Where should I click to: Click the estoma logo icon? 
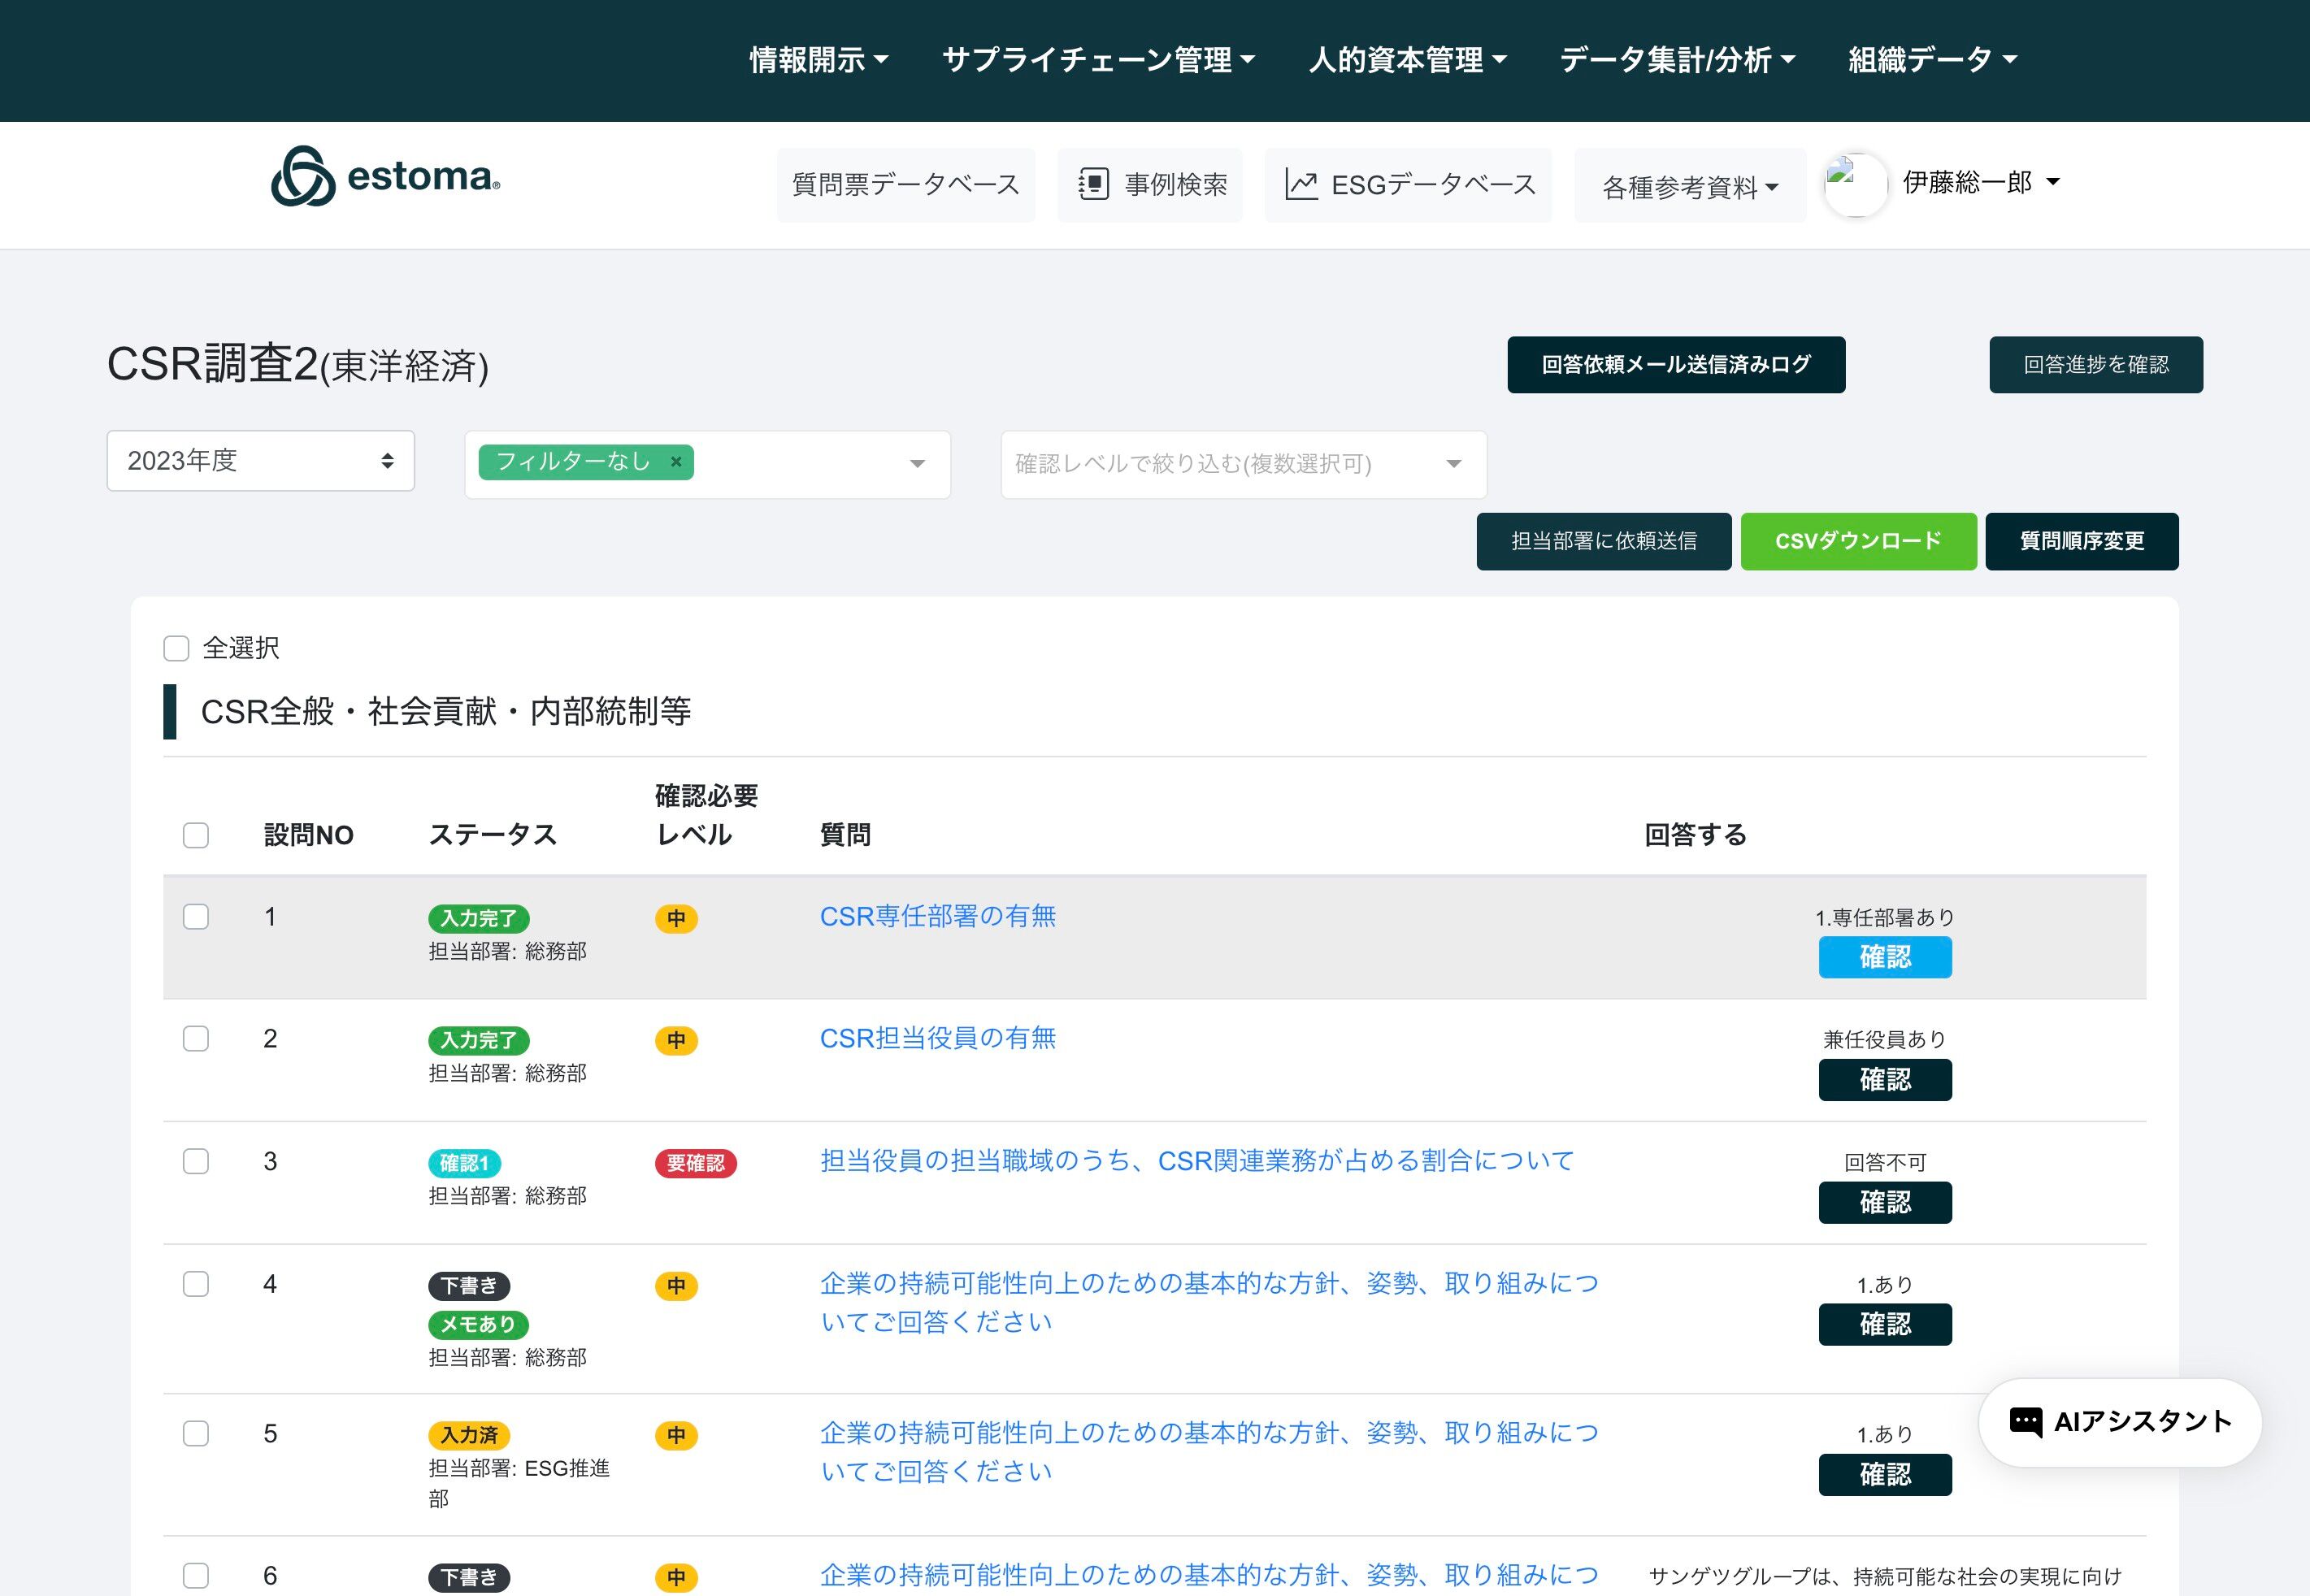(303, 177)
